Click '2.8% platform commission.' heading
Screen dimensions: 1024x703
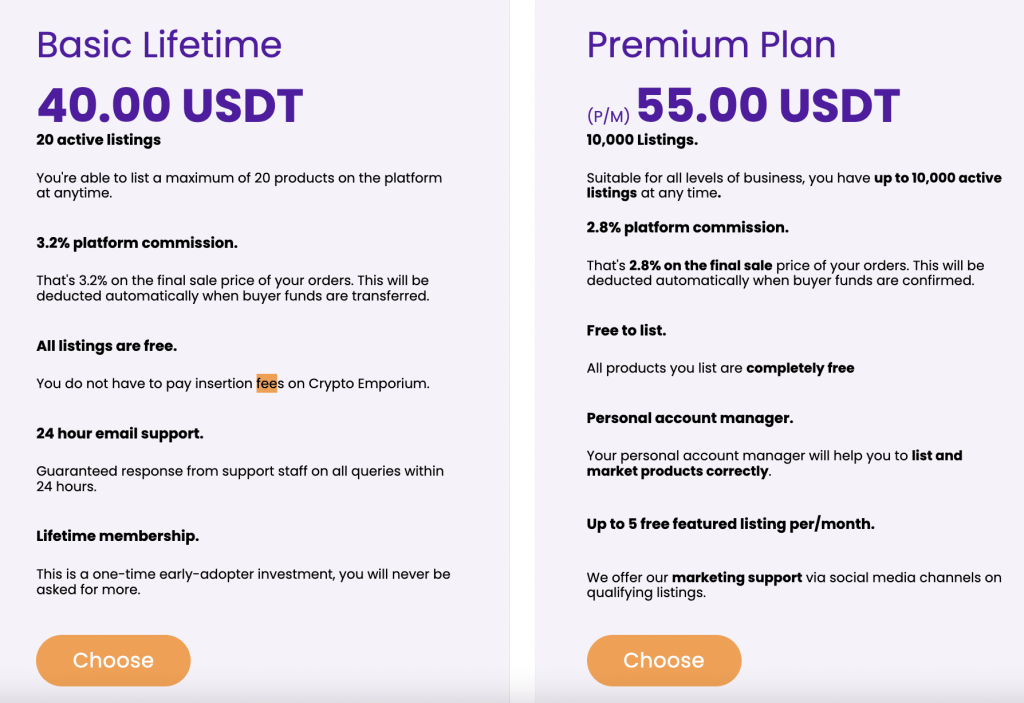pyautogui.click(x=688, y=227)
